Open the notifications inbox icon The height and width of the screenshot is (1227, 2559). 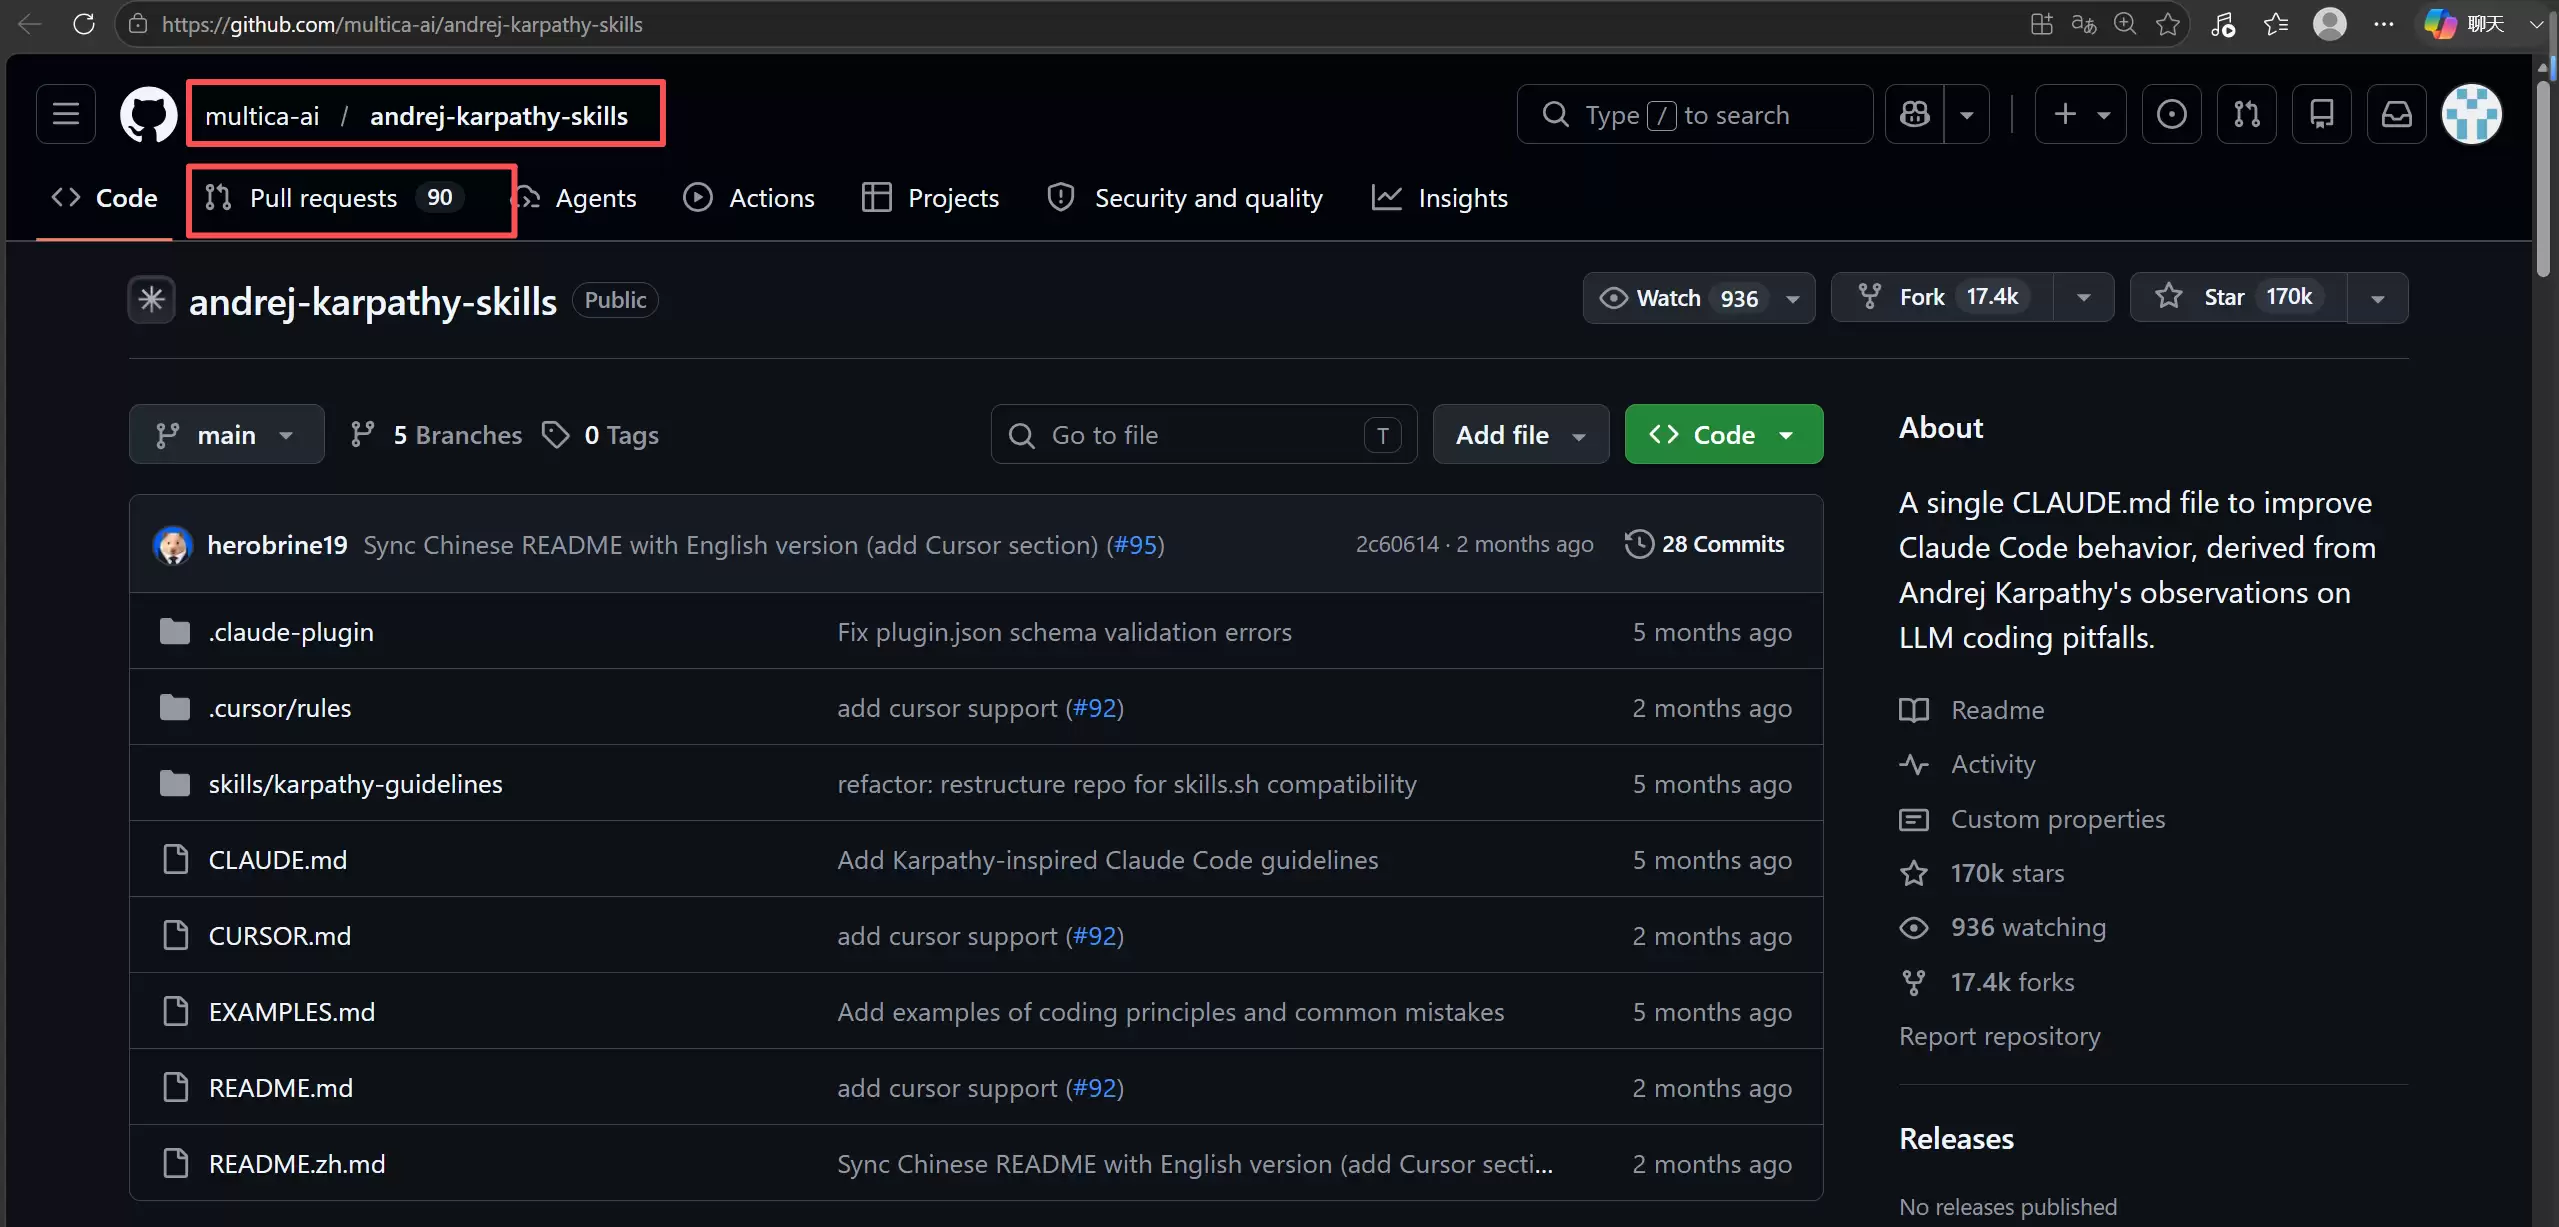tap(2397, 114)
